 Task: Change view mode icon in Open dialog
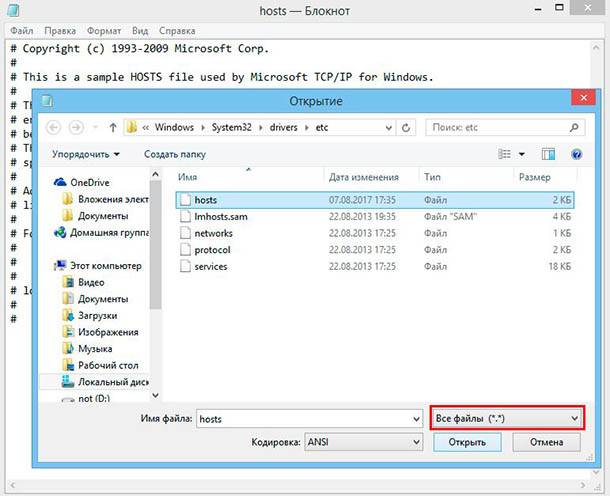504,154
